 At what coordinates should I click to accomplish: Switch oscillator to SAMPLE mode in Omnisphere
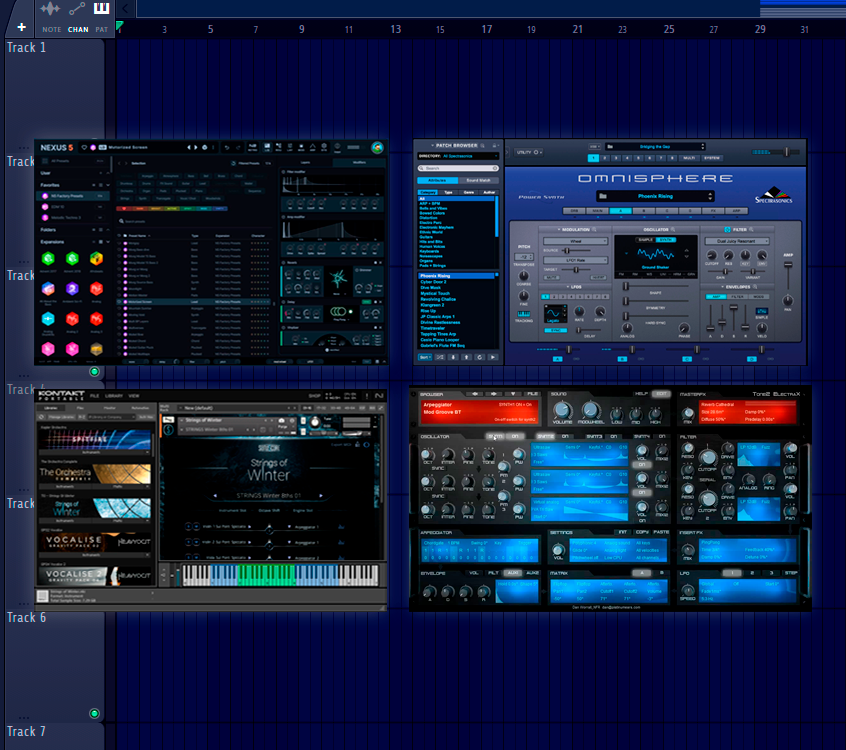tap(646, 240)
